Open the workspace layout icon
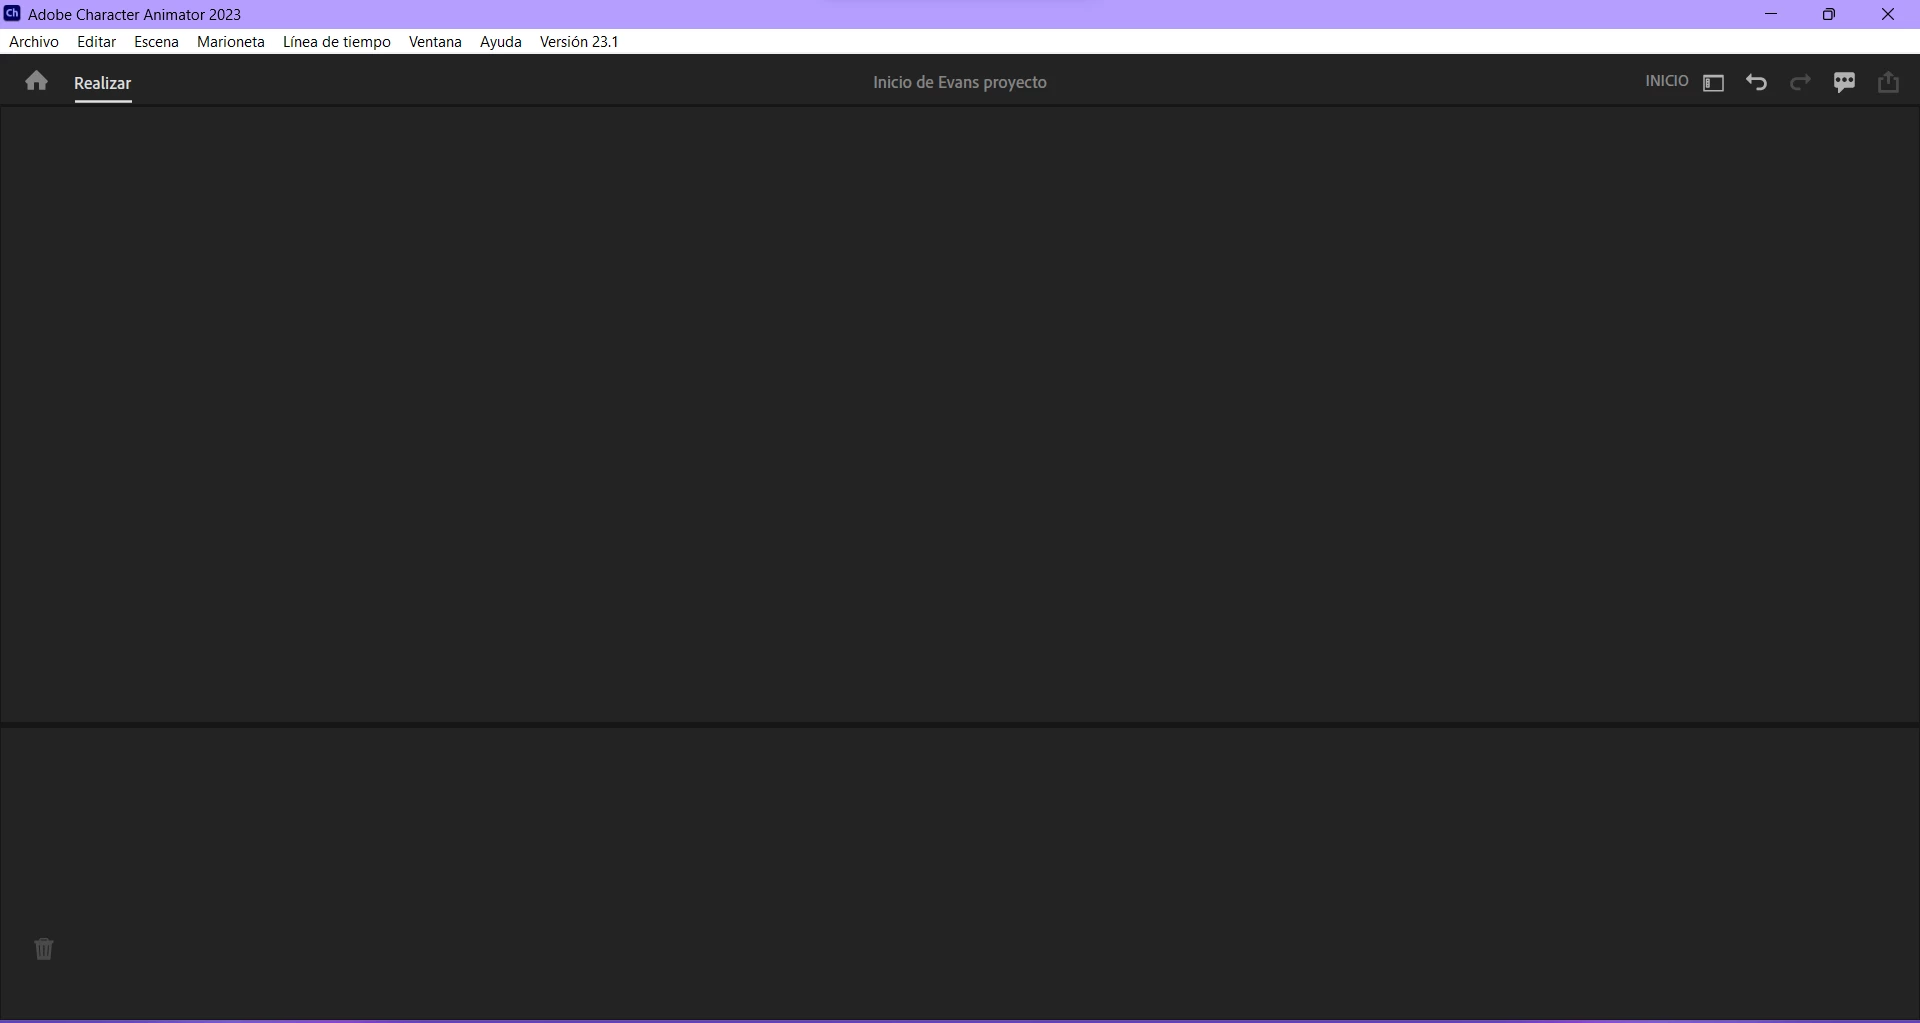 pos(1714,83)
